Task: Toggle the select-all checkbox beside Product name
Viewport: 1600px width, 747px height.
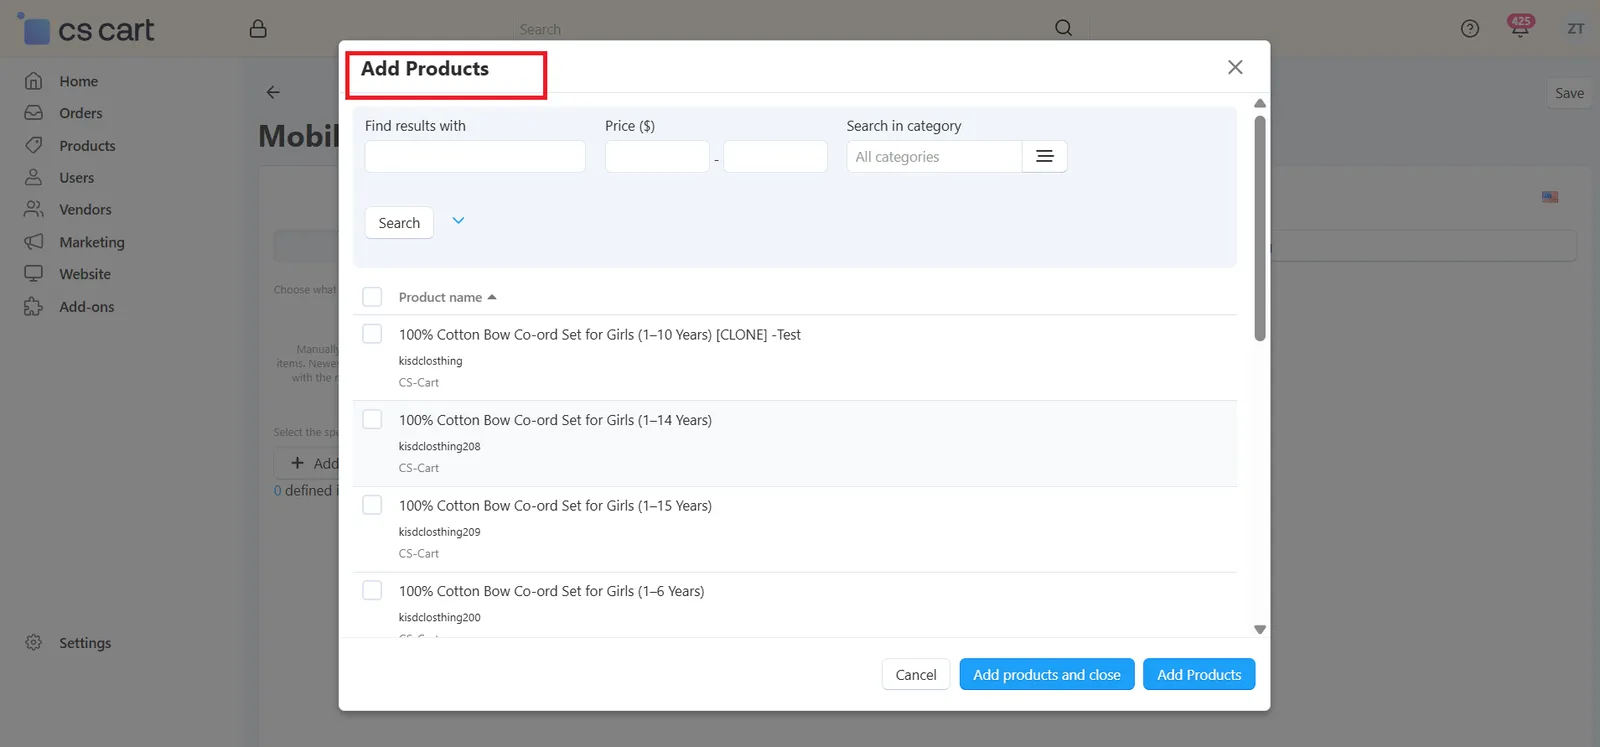Action: (372, 297)
